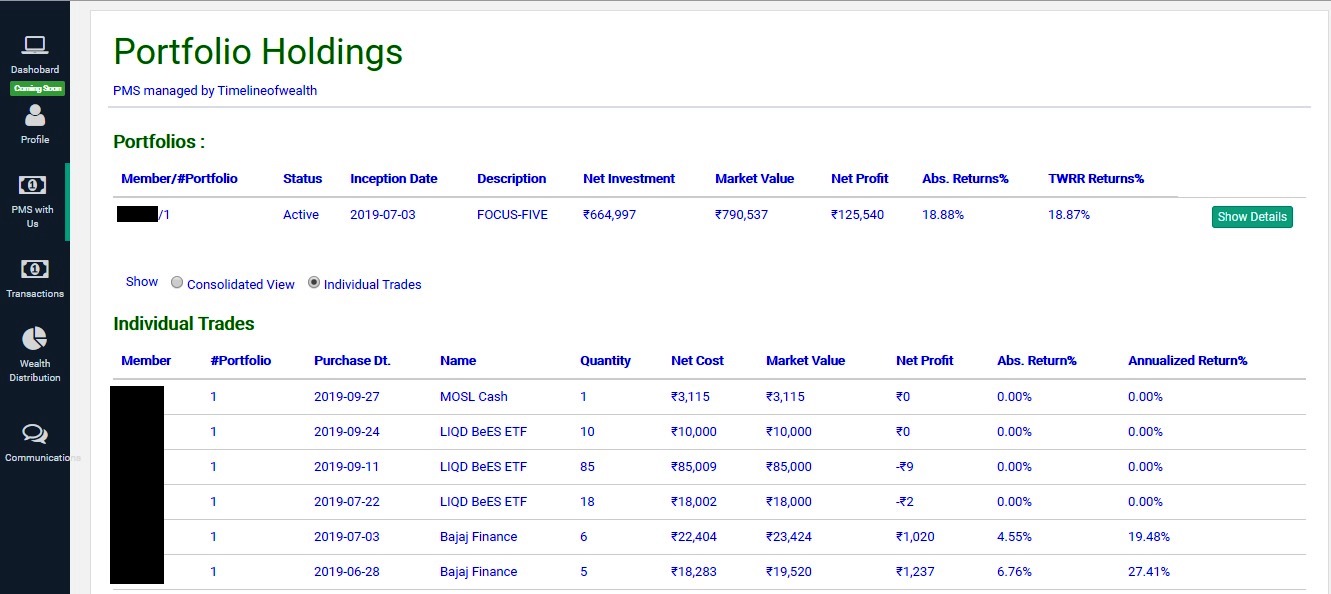Sort by the Purchase Dt. column header
The height and width of the screenshot is (594, 1331).
click(352, 360)
